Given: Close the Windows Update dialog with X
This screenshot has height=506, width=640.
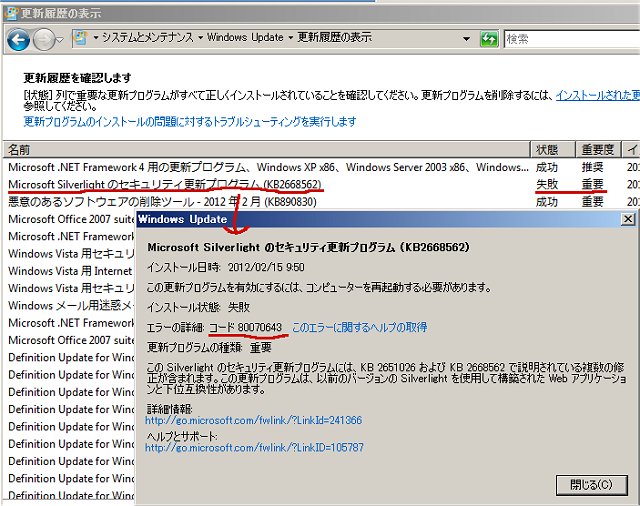Looking at the screenshot, I should 628,219.
